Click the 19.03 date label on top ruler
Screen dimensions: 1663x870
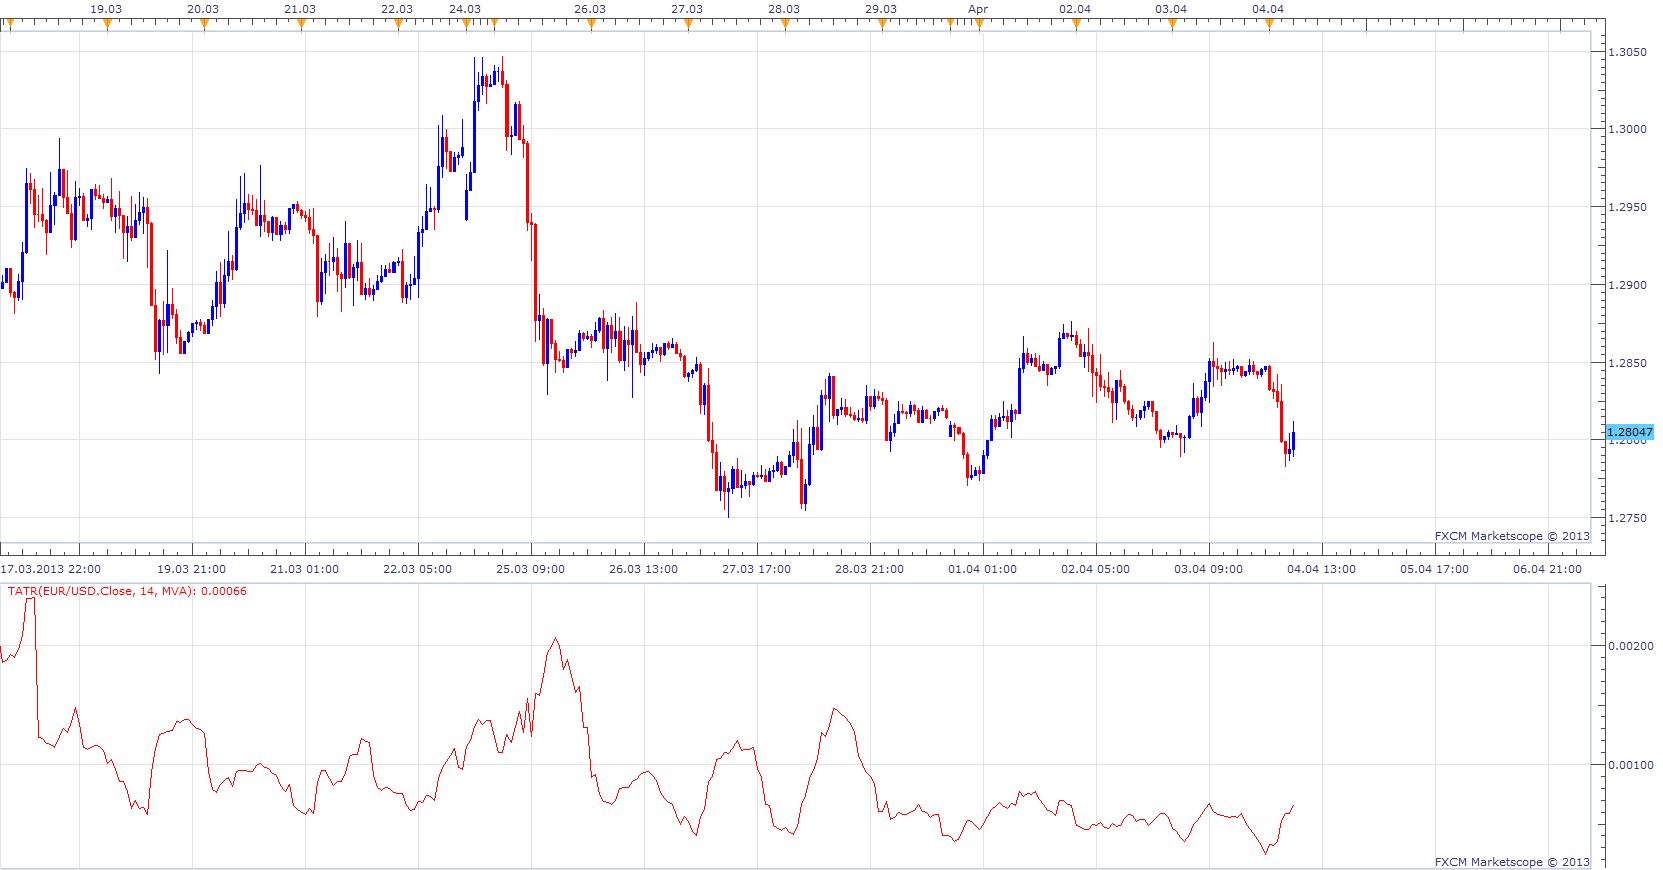click(x=106, y=9)
